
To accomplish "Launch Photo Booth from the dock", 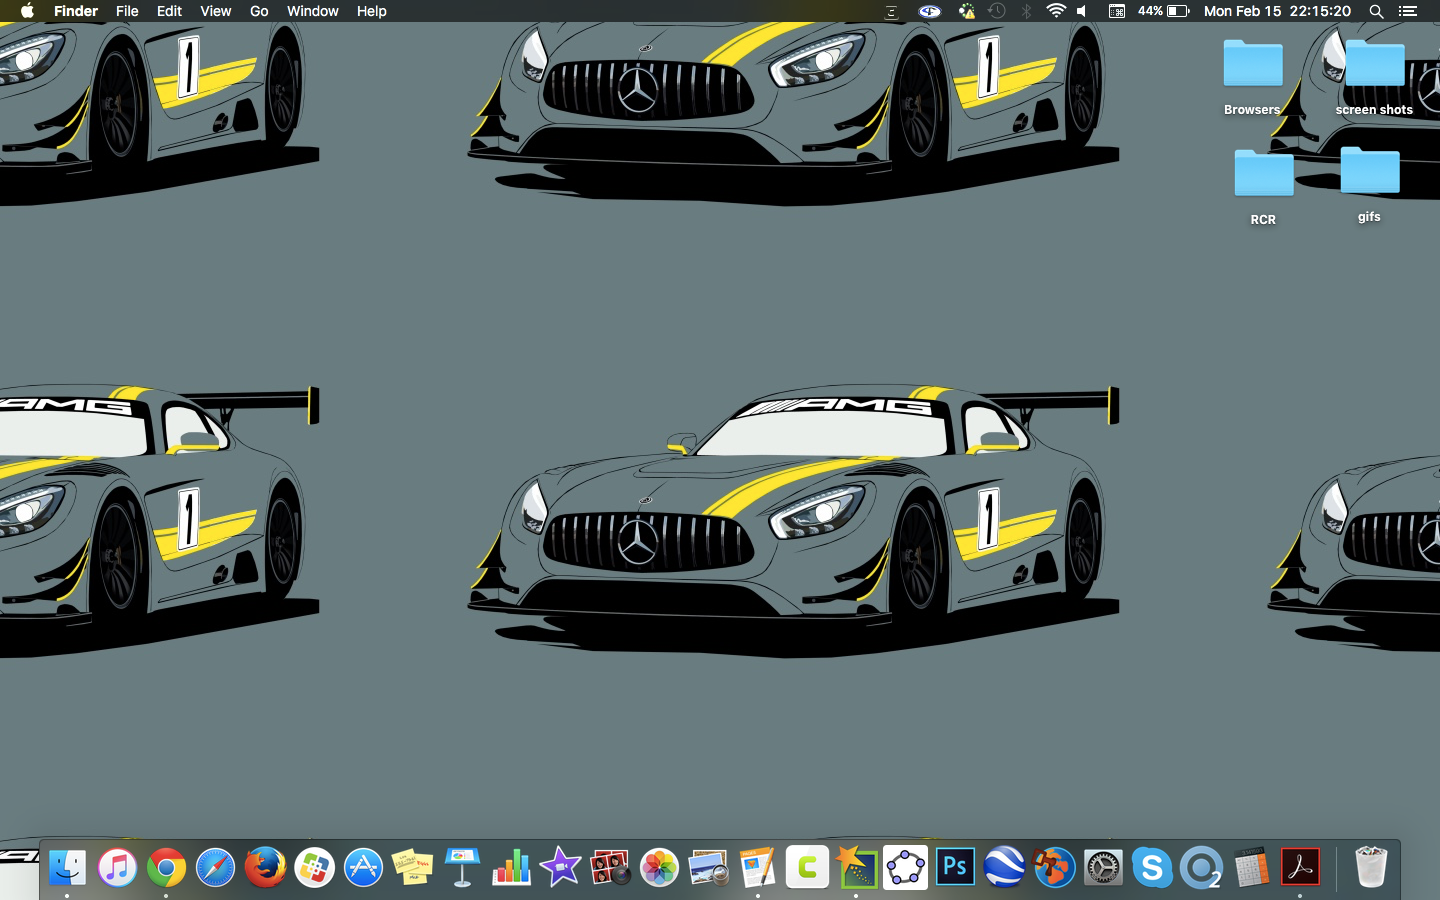I will click(609, 867).
